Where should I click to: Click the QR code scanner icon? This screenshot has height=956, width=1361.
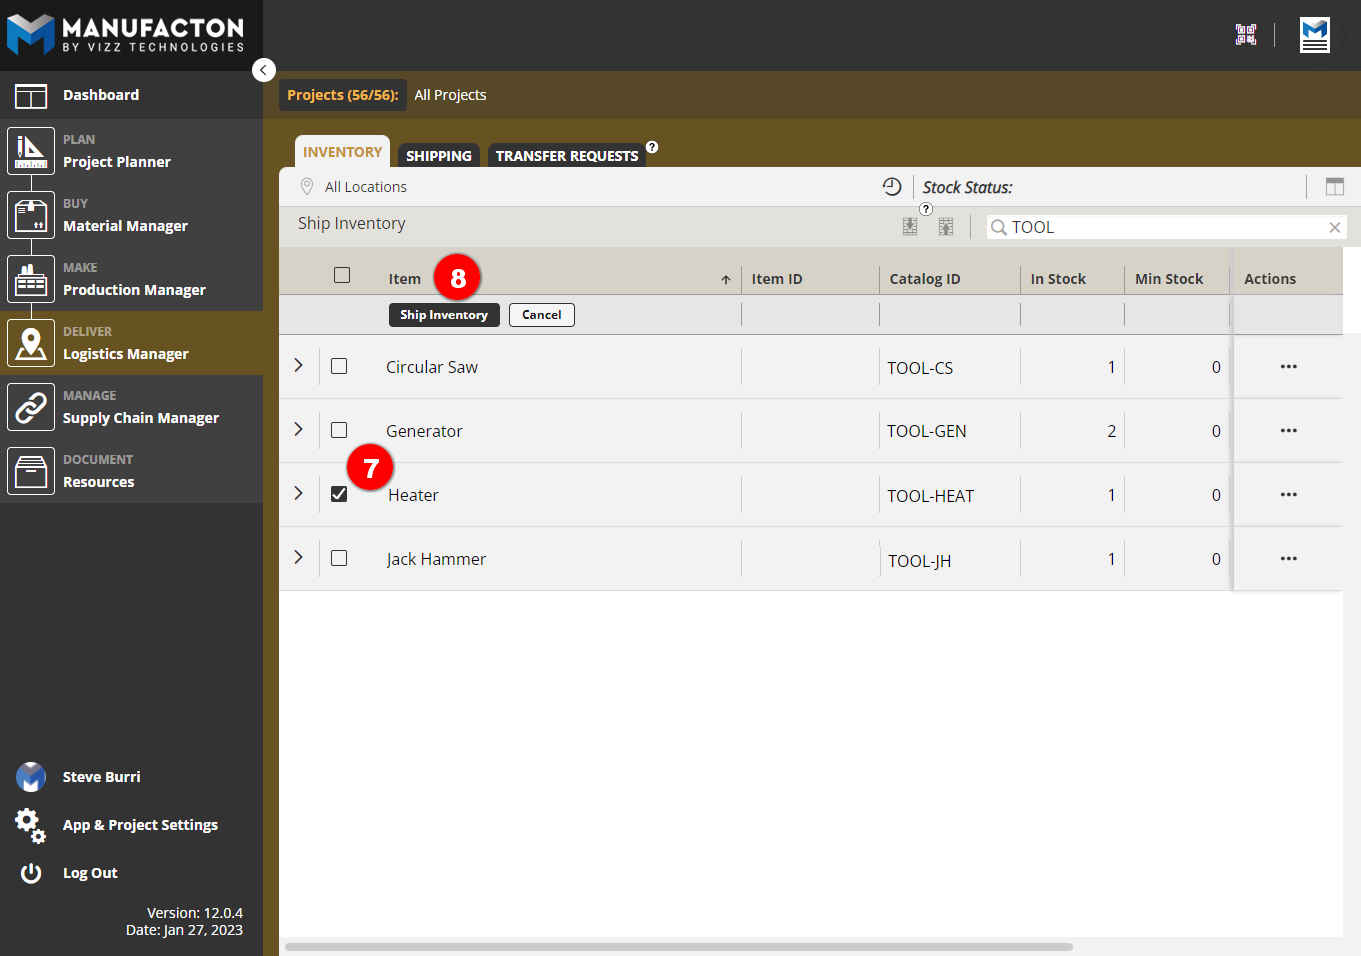[x=1246, y=35]
